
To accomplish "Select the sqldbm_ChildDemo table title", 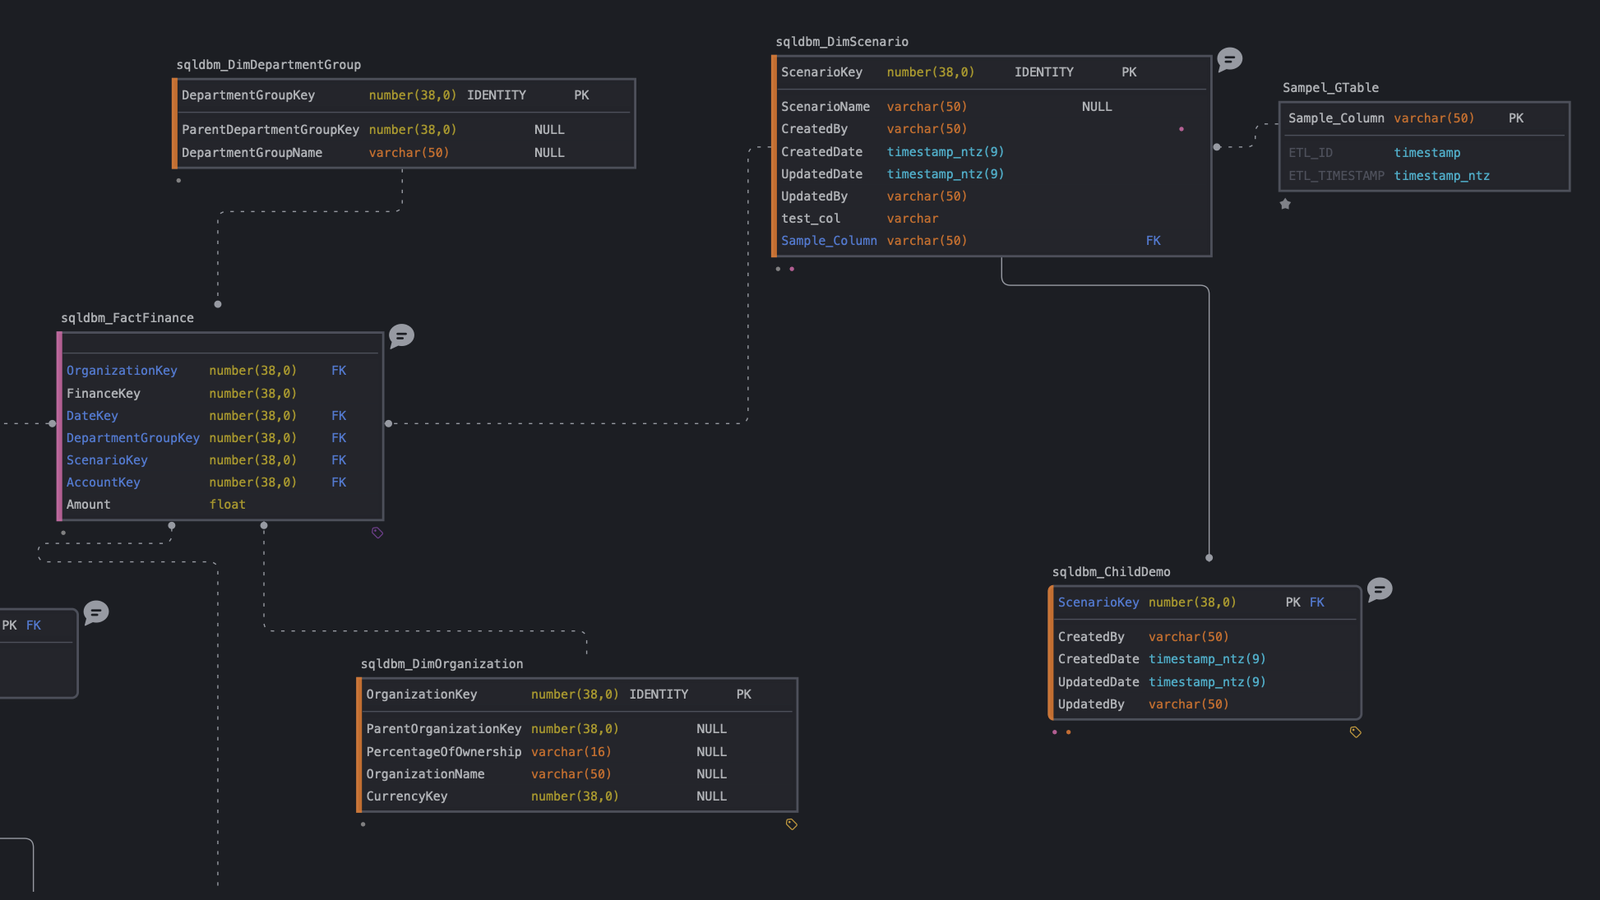I will click(1111, 572).
